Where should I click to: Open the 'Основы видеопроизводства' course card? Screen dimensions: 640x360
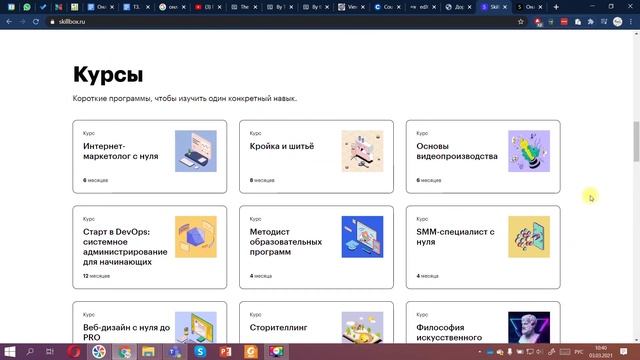pos(483,156)
